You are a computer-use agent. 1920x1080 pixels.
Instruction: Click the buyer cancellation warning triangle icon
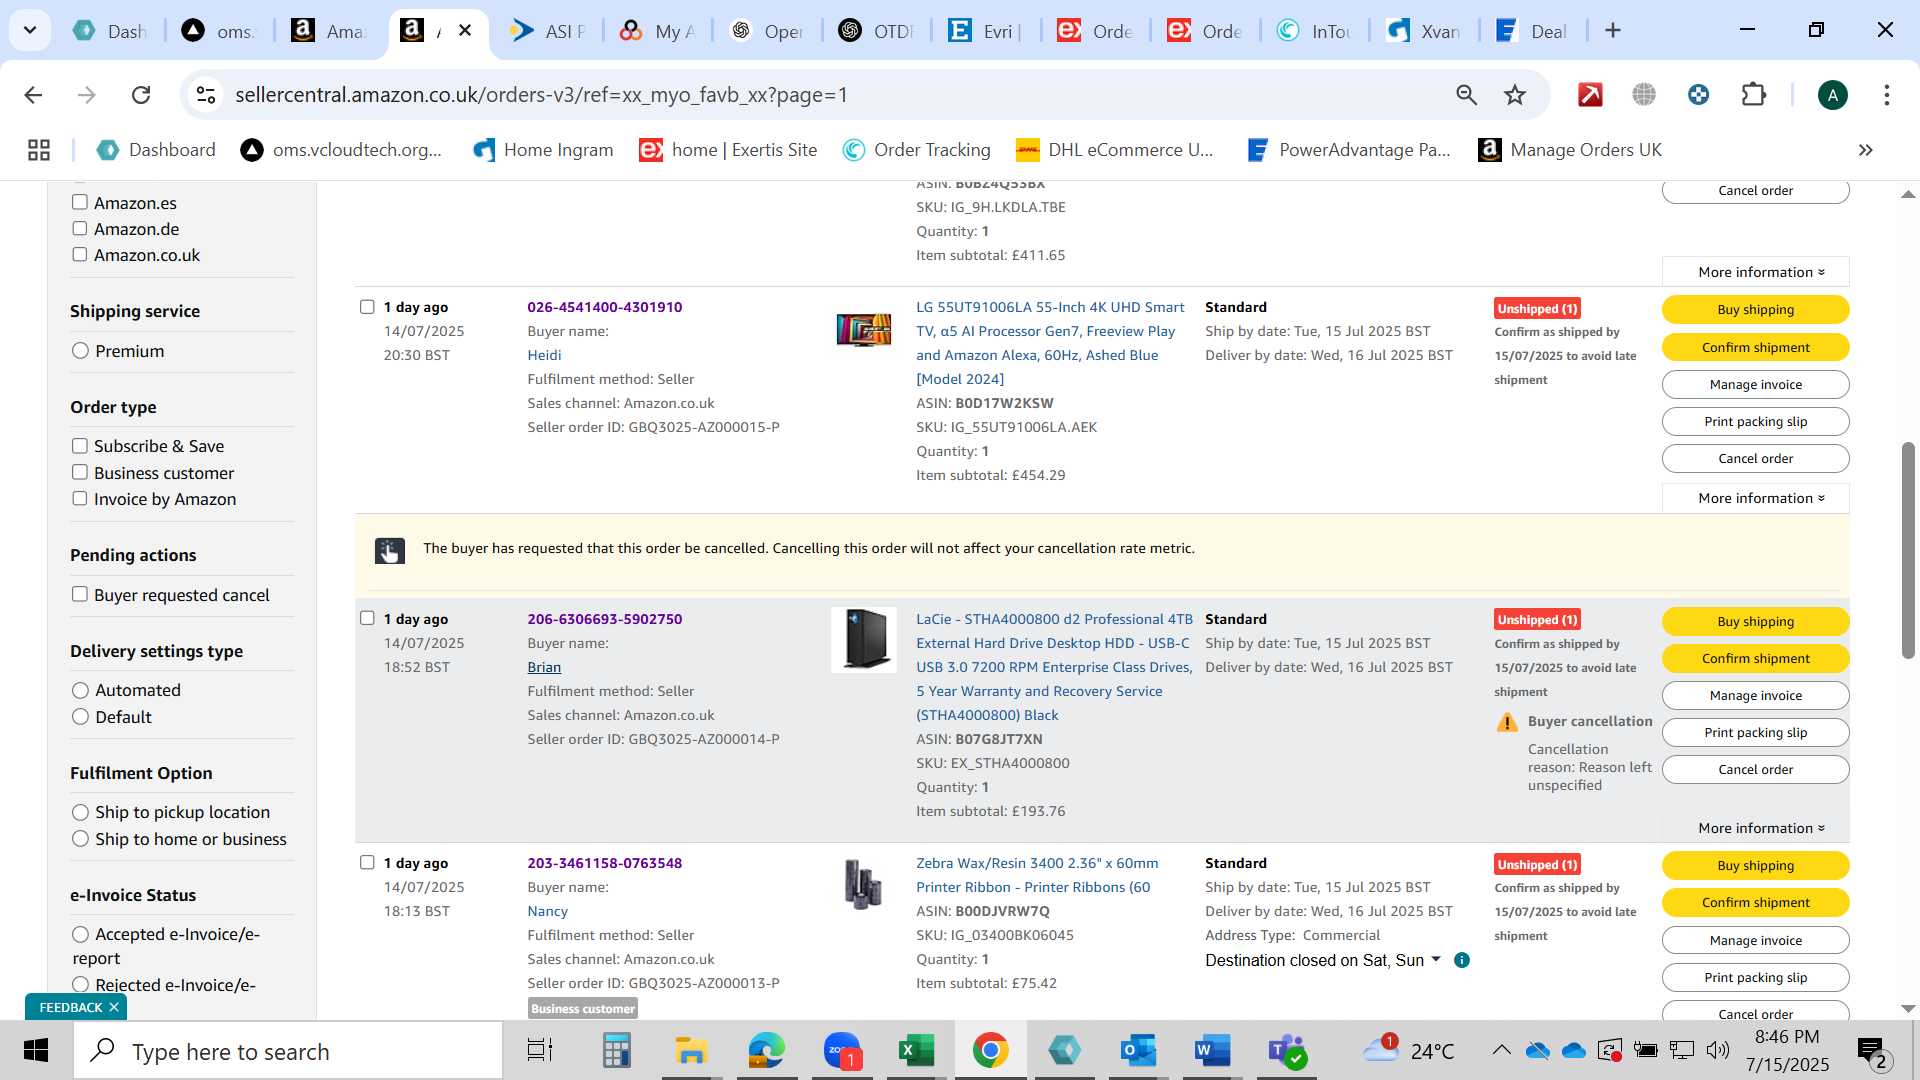click(x=1507, y=722)
